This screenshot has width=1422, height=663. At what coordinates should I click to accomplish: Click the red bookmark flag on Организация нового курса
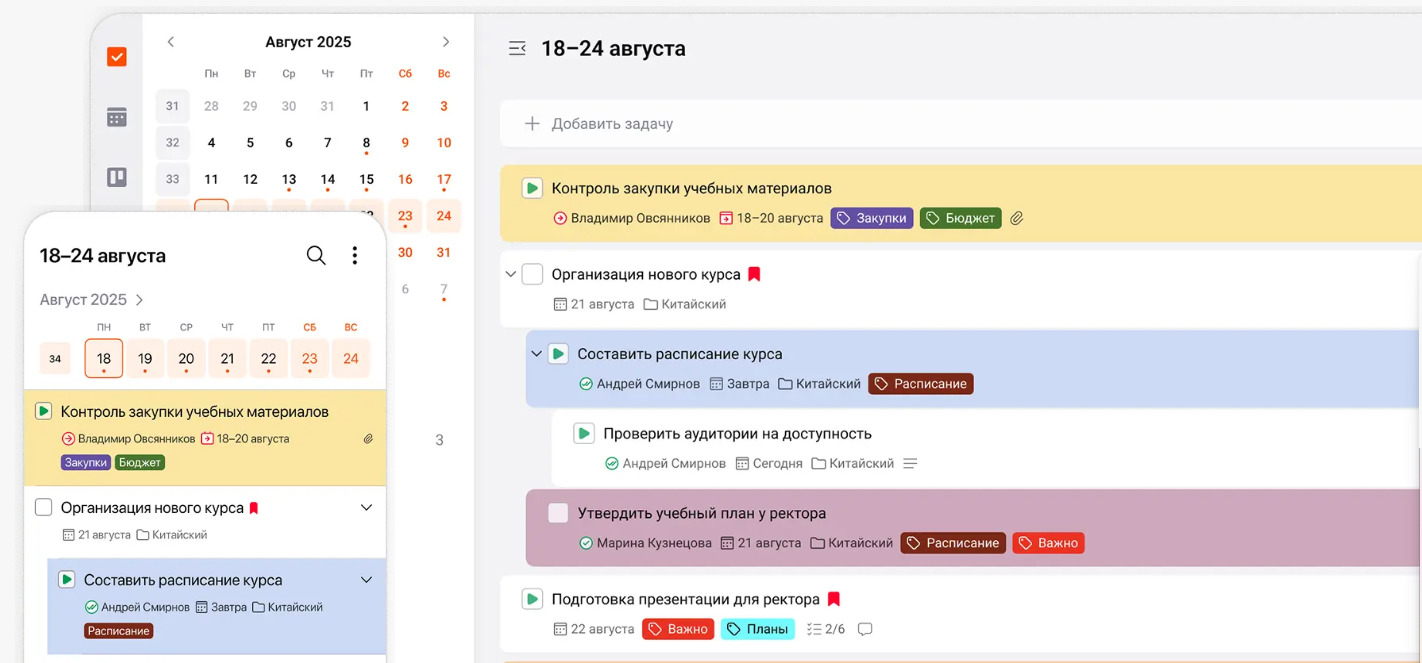pos(754,272)
